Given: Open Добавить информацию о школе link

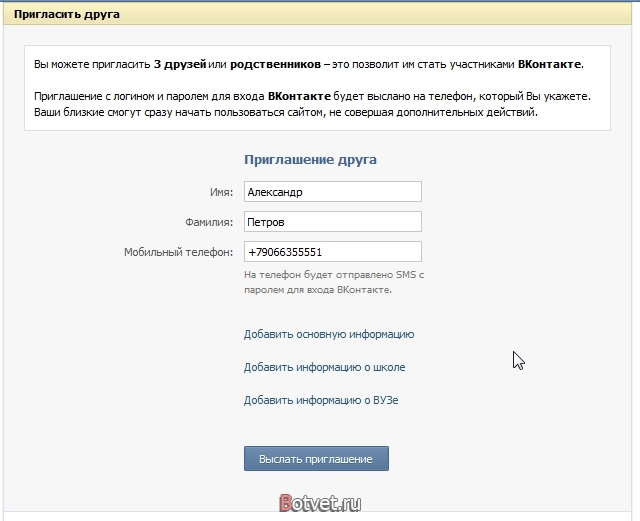Looking at the screenshot, I should coord(324,367).
